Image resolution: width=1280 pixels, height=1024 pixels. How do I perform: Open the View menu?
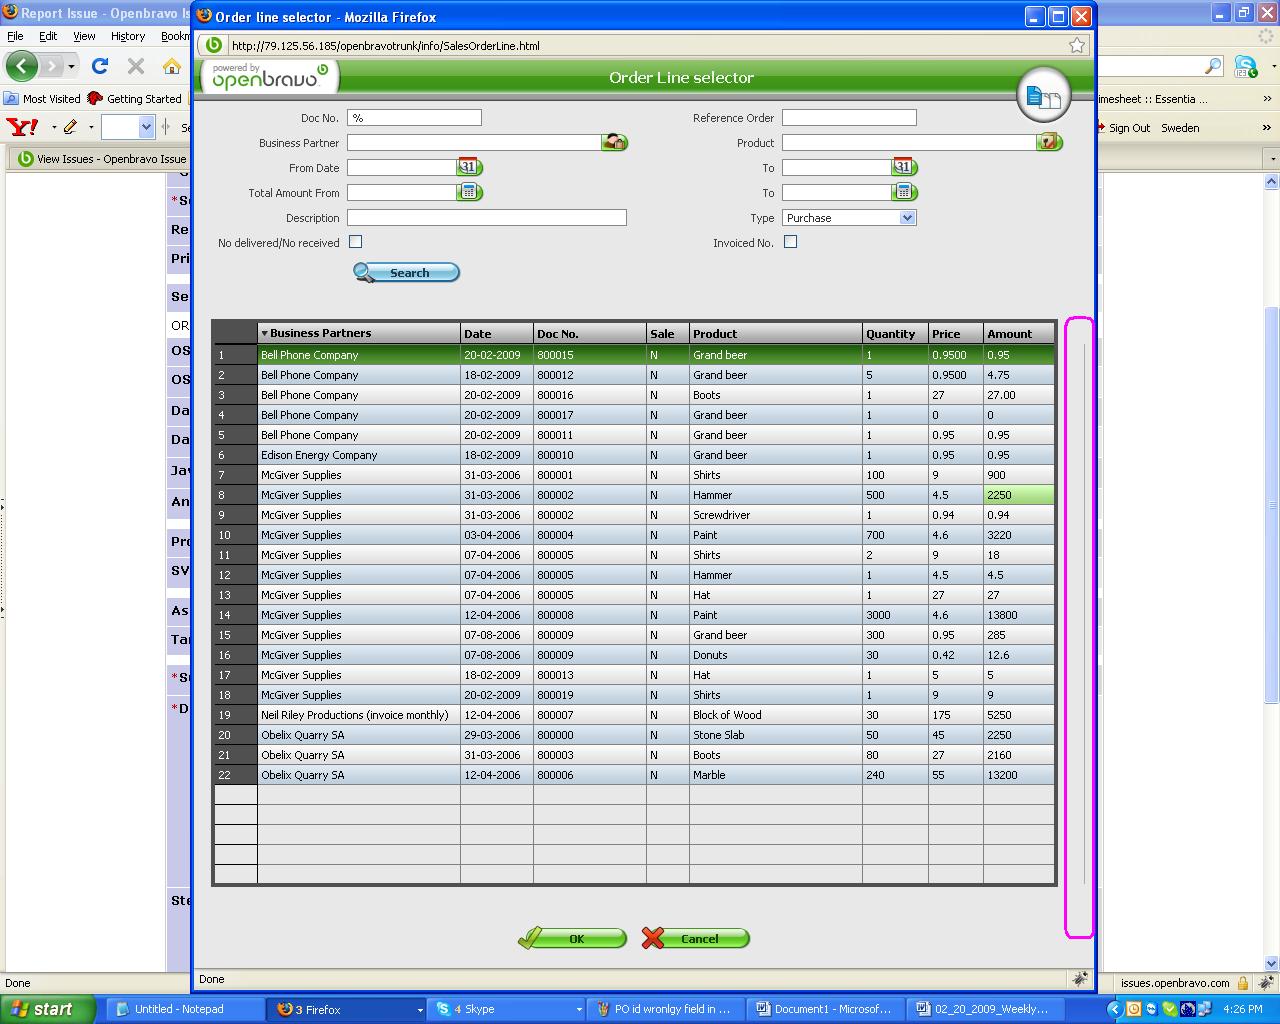tap(84, 36)
